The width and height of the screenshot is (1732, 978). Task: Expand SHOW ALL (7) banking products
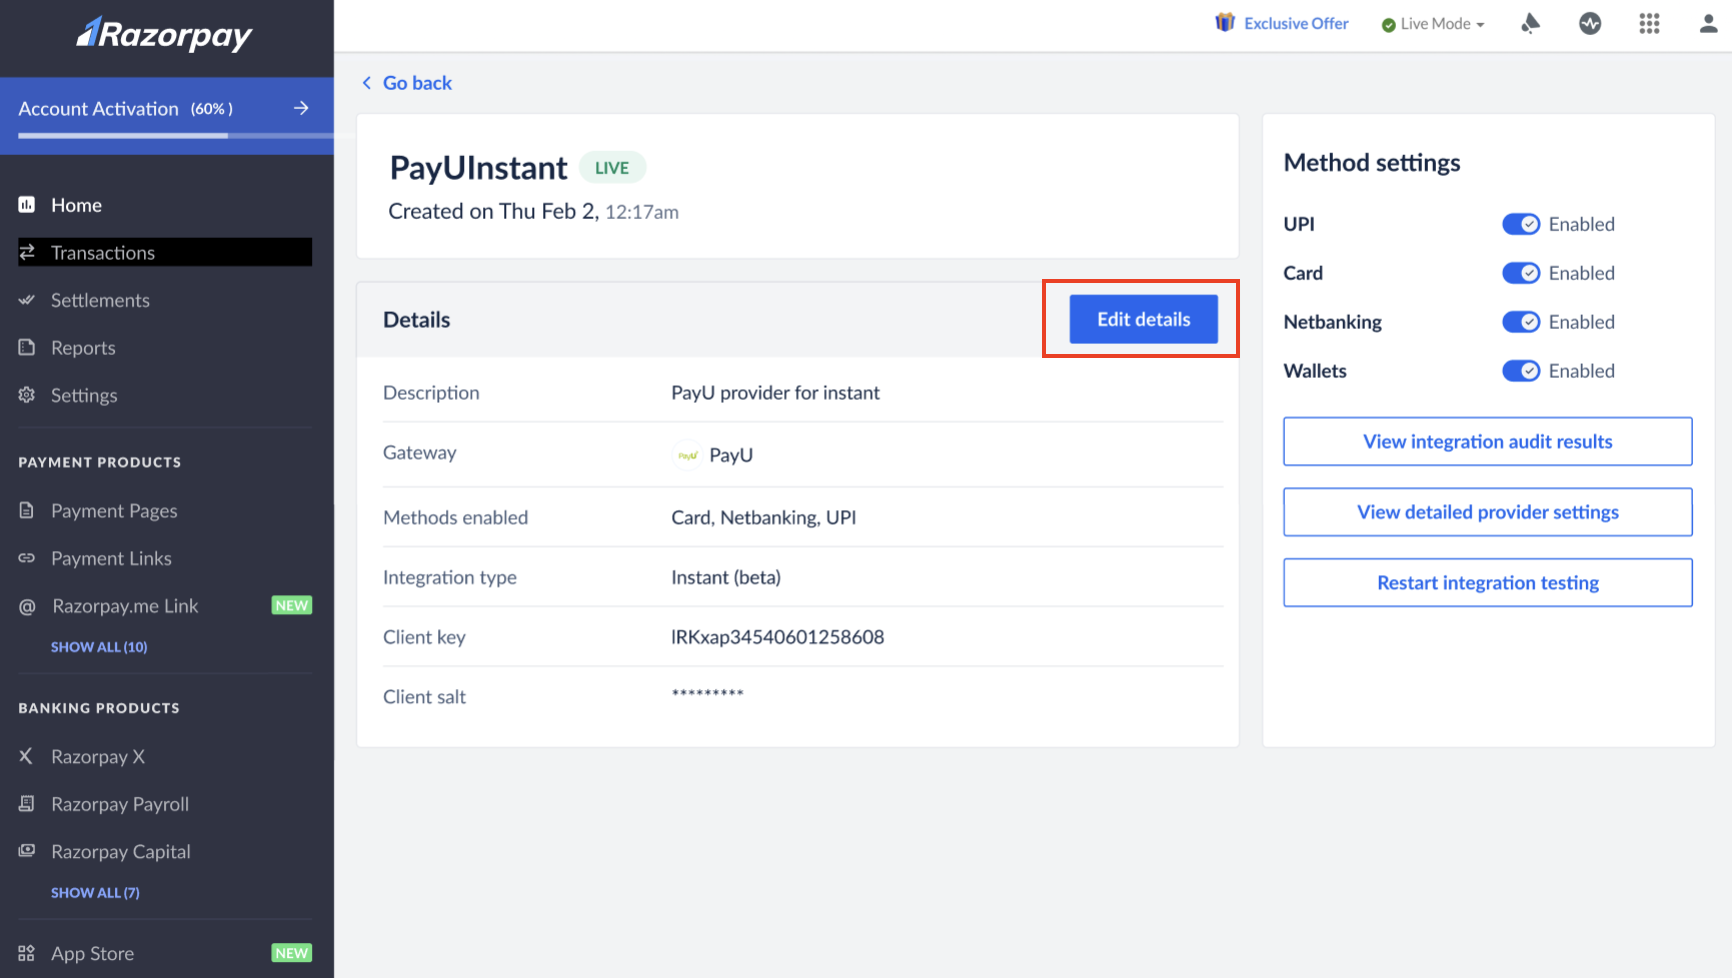95,893
